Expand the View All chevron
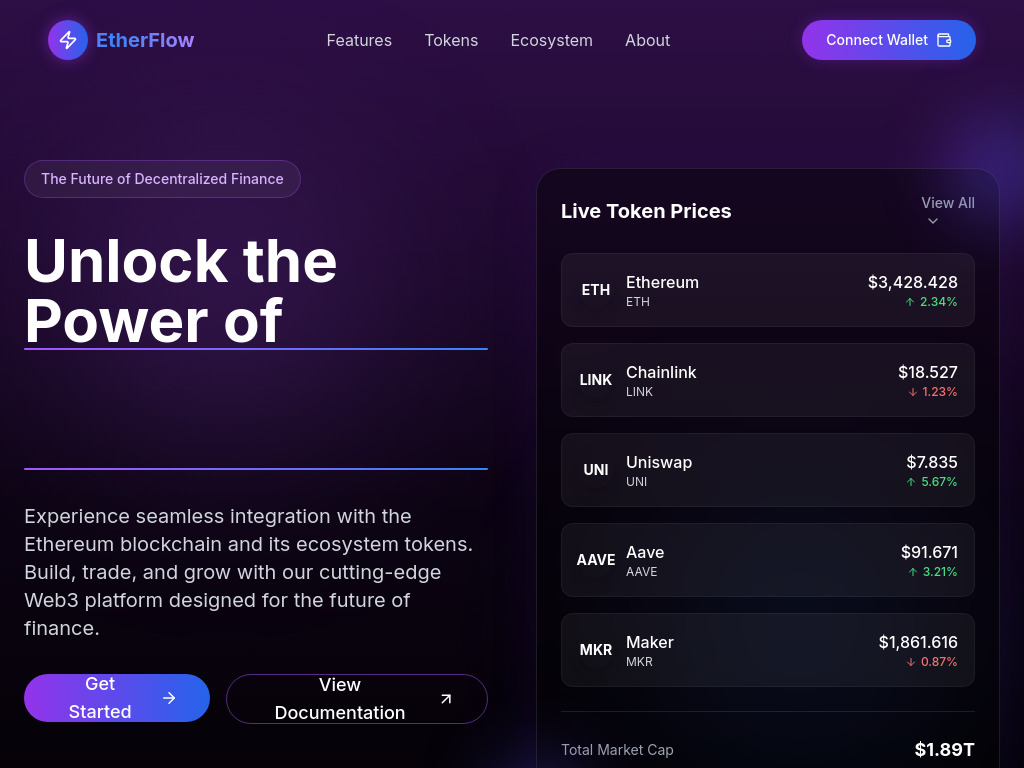 coord(933,221)
